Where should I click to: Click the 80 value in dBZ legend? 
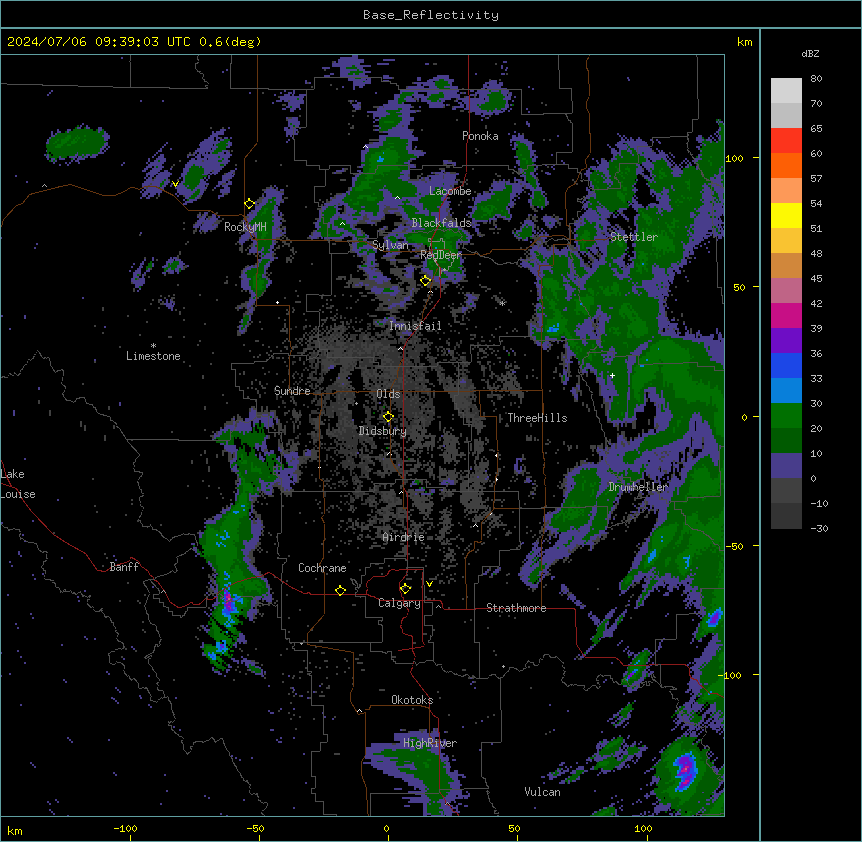816,79
